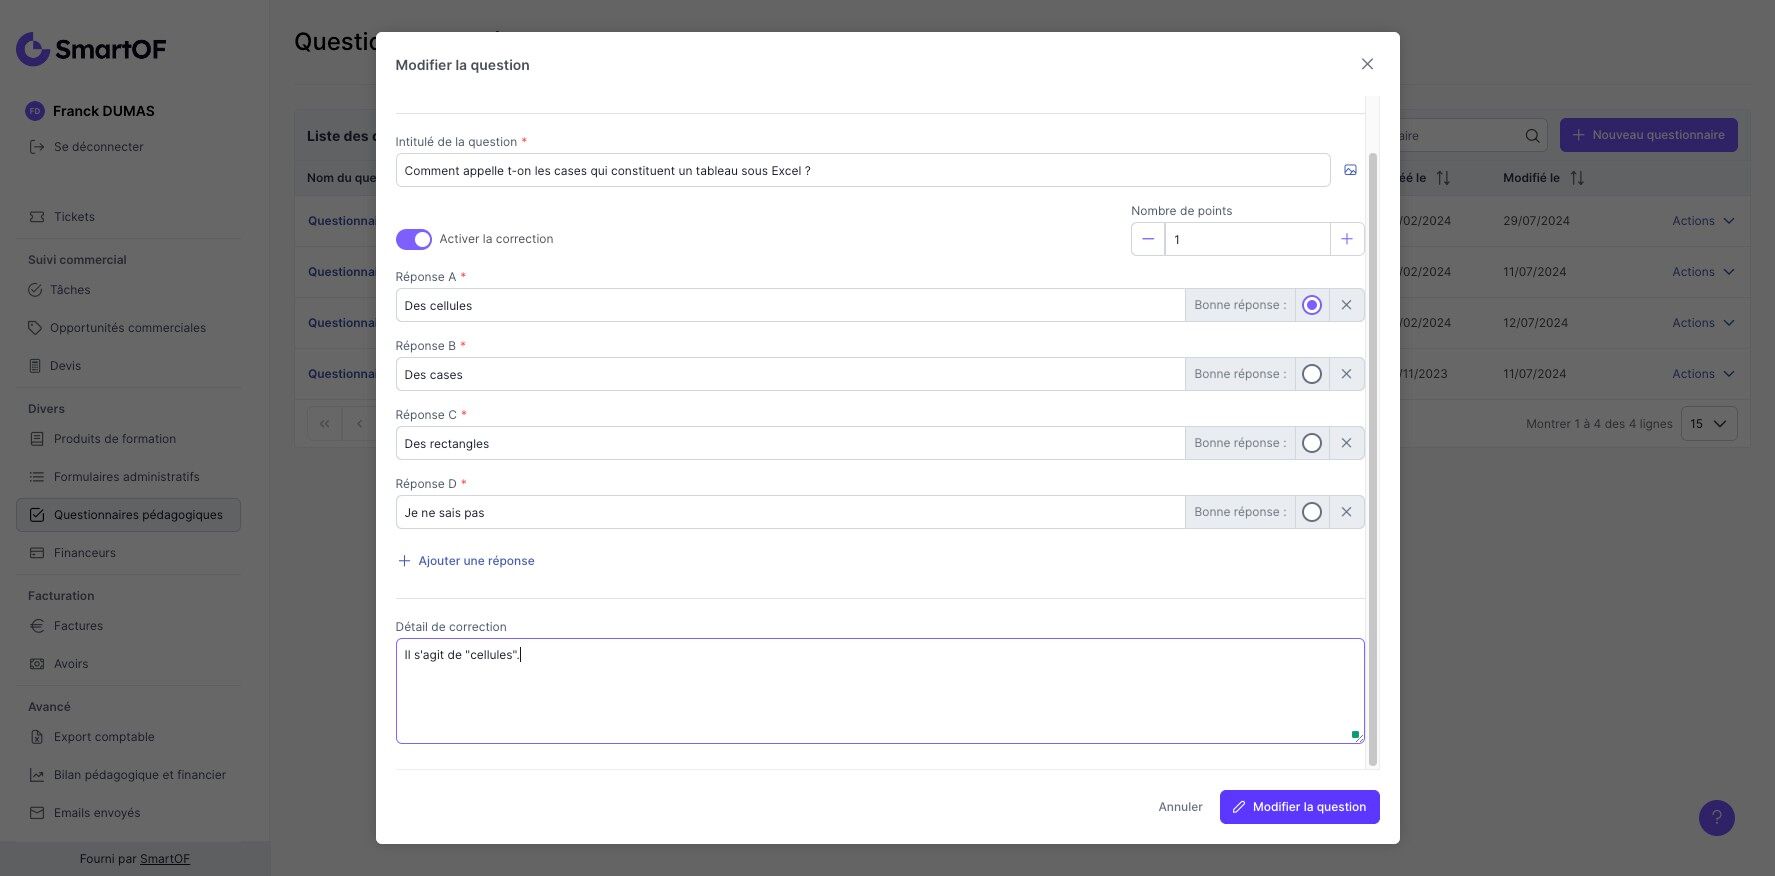Sort by the Modifié le column
Viewport: 1775px width, 876px height.
[1577, 178]
